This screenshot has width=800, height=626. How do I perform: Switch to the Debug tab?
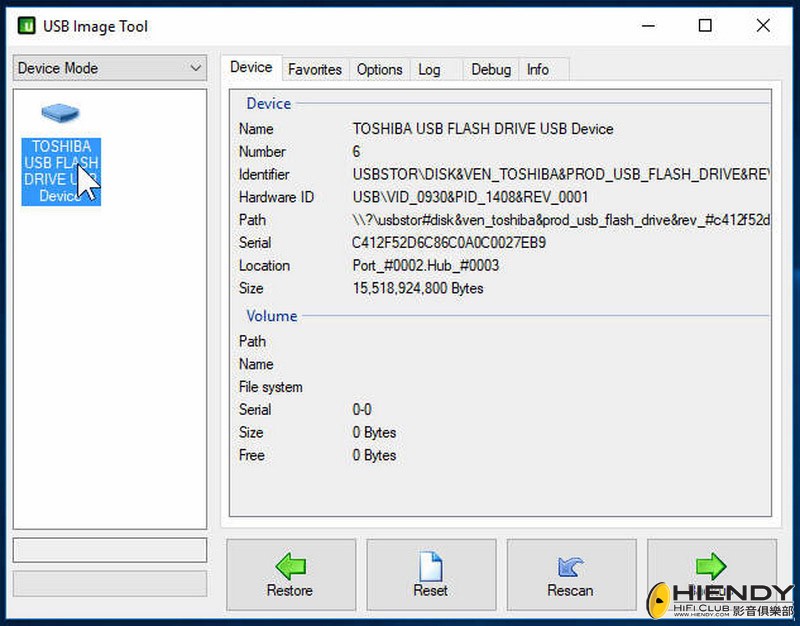click(491, 70)
